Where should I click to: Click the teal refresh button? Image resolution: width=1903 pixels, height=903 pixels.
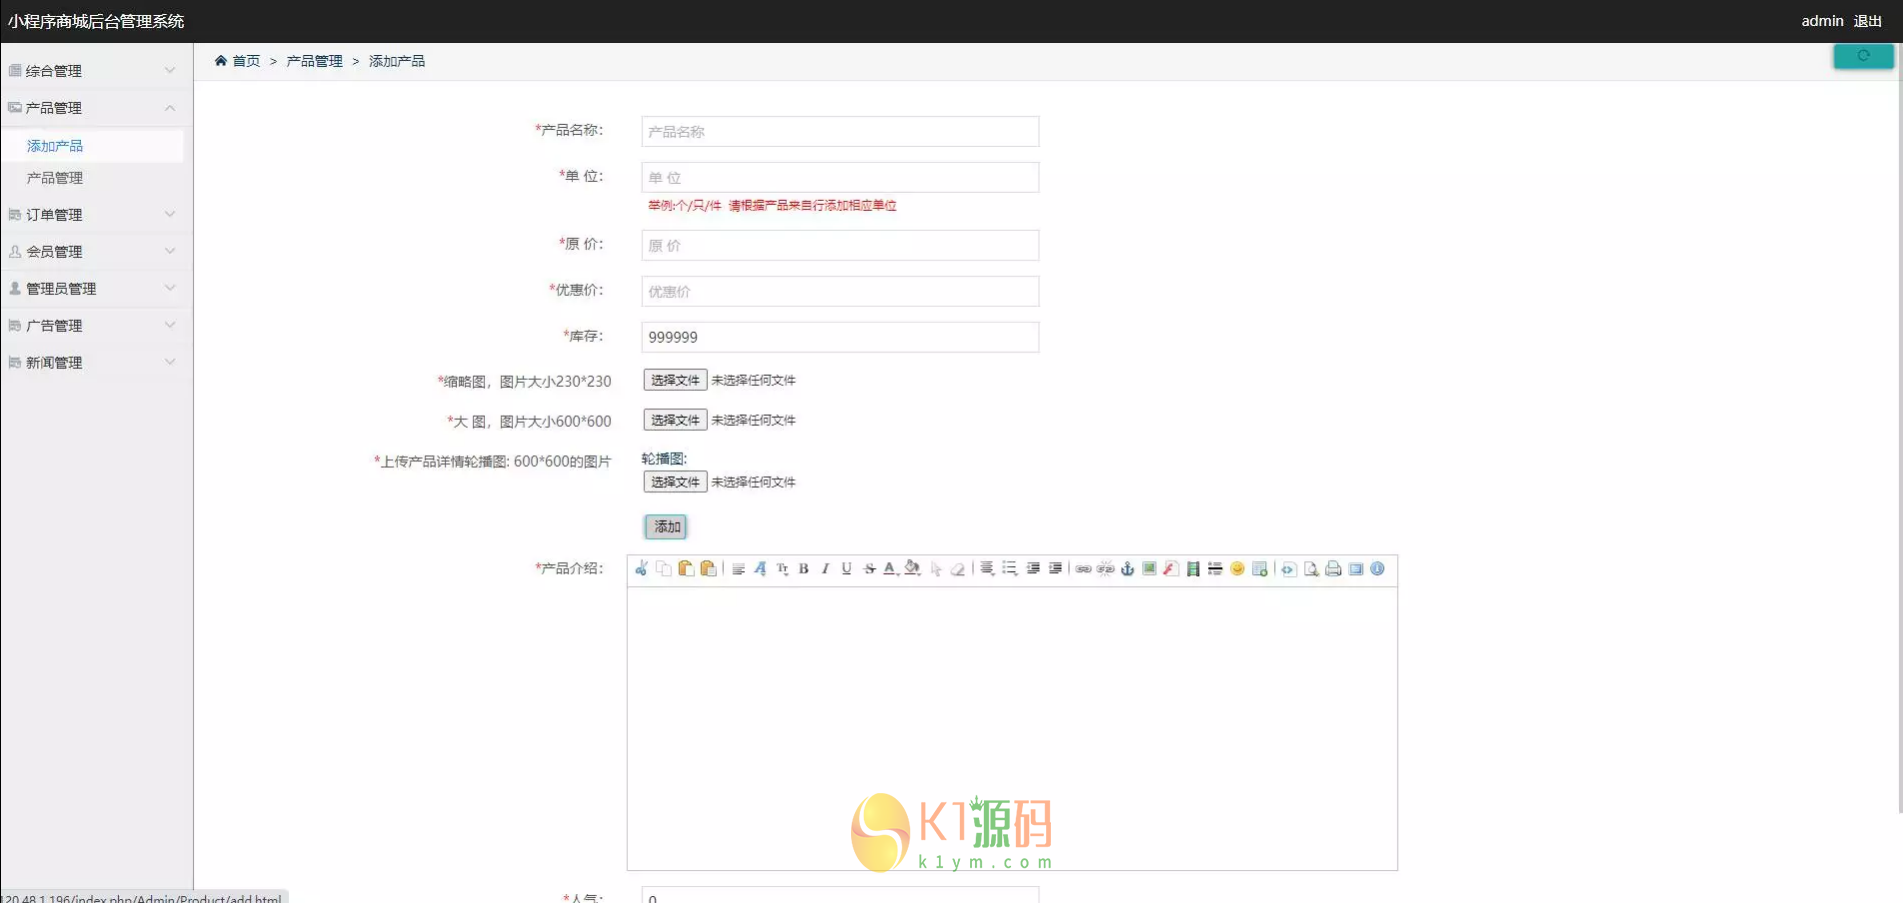(x=1863, y=56)
